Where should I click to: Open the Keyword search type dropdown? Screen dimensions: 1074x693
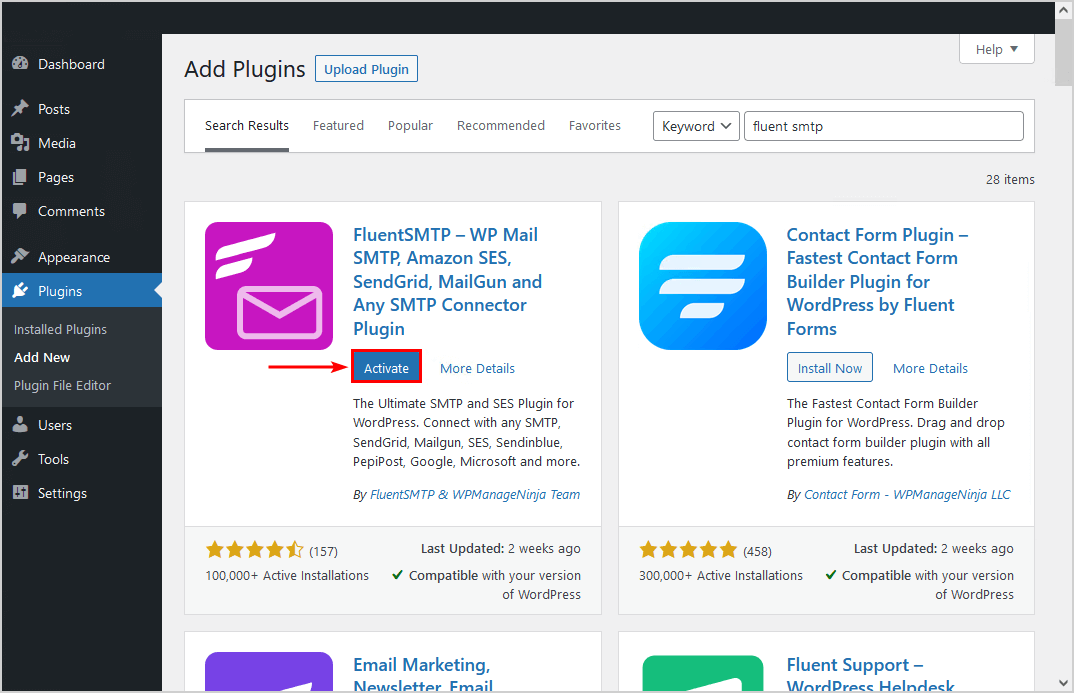pos(696,126)
